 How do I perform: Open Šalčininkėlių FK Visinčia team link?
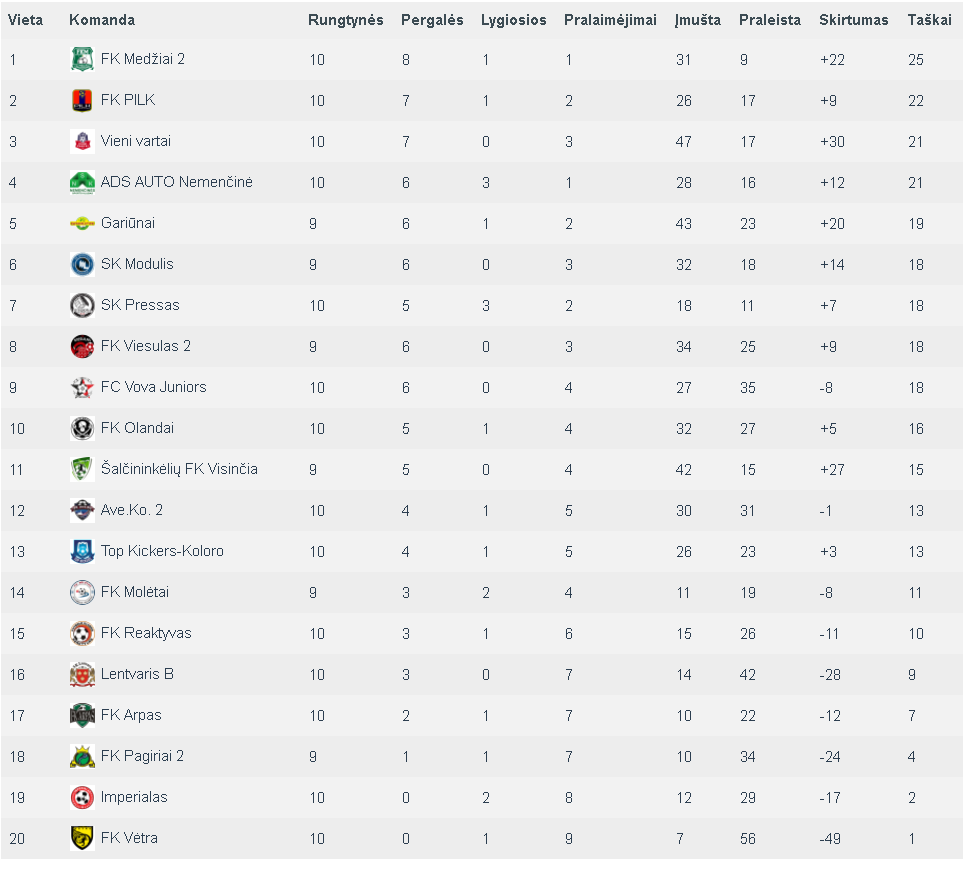(x=179, y=469)
